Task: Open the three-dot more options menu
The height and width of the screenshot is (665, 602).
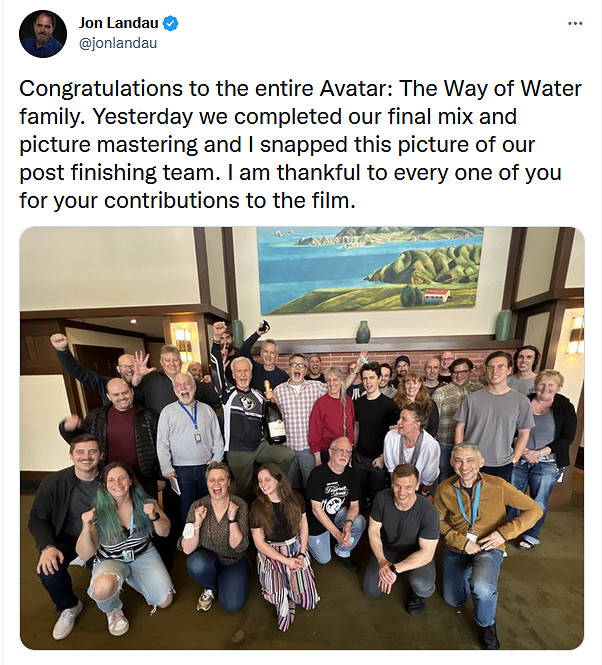Action: click(574, 22)
